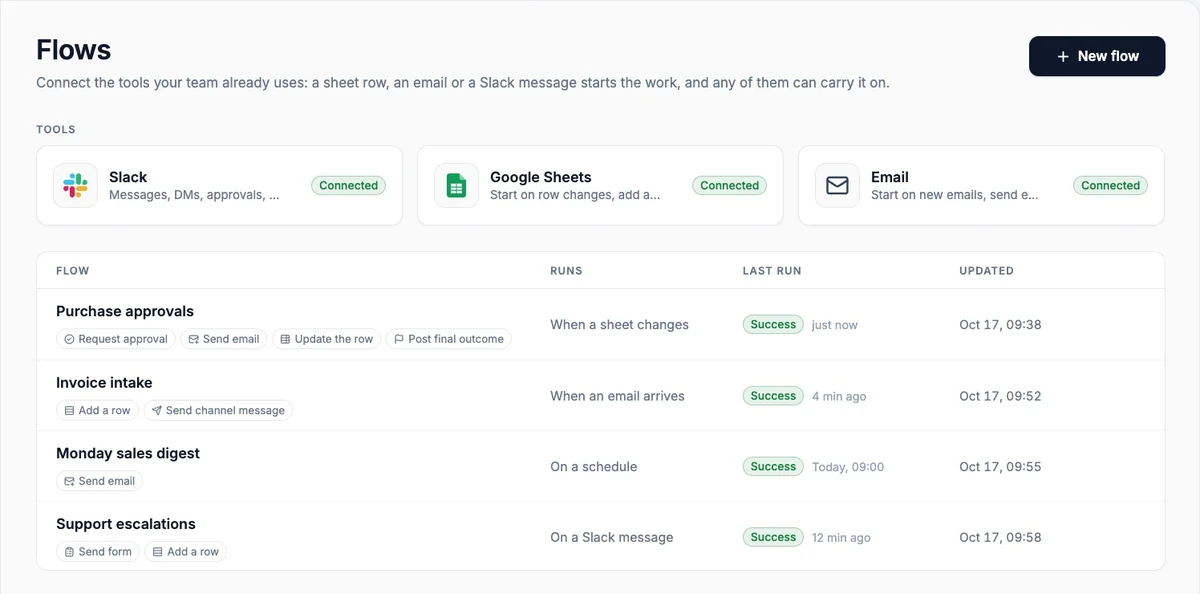This screenshot has height=594, width=1200.
Task: Click "When a sheet changes" trigger text
Action: pyautogui.click(x=619, y=325)
